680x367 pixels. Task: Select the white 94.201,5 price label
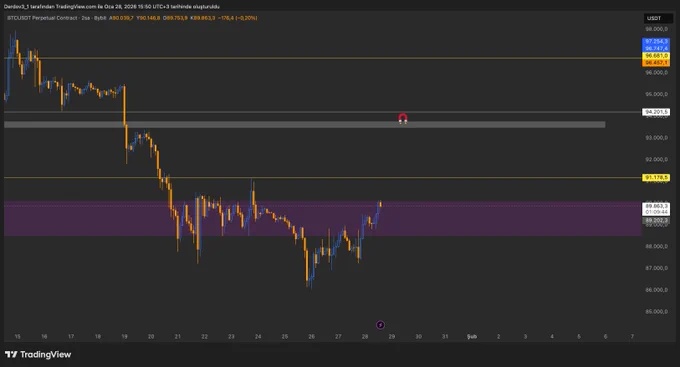click(x=656, y=112)
